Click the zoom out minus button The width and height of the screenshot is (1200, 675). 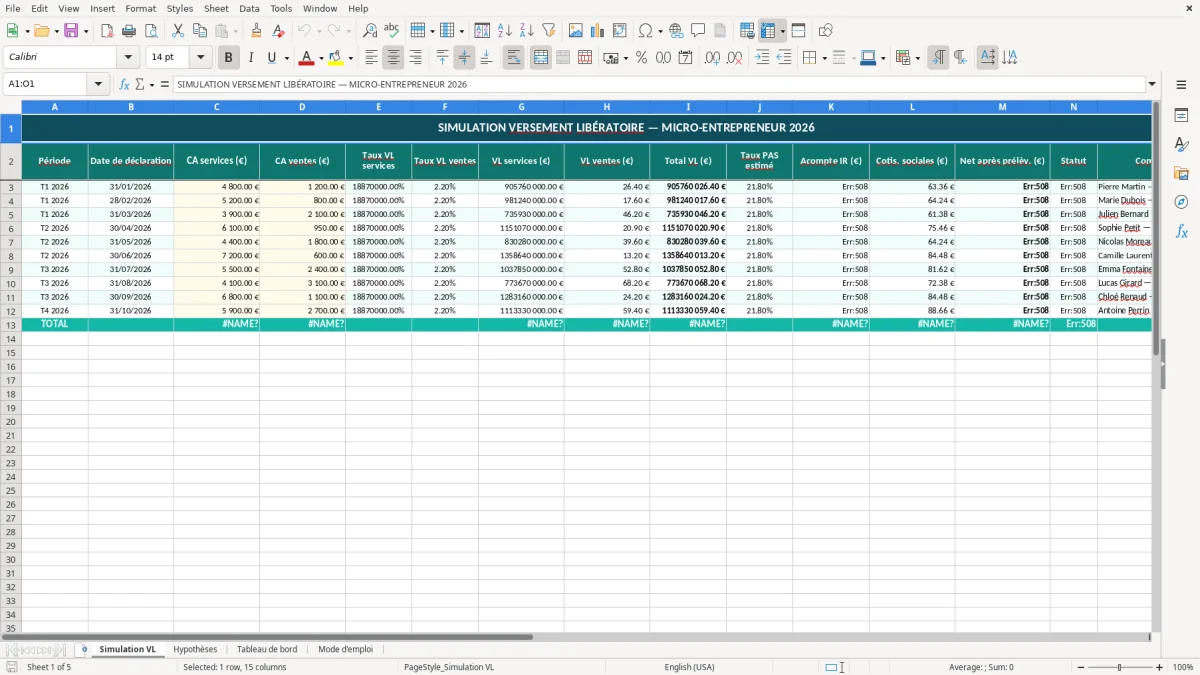(x=1082, y=667)
